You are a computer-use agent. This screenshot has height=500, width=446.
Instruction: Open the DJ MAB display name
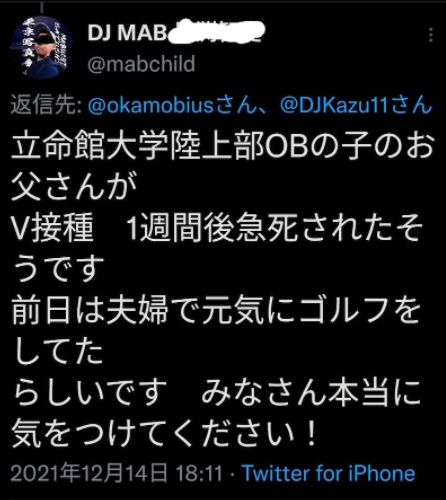coord(127,33)
